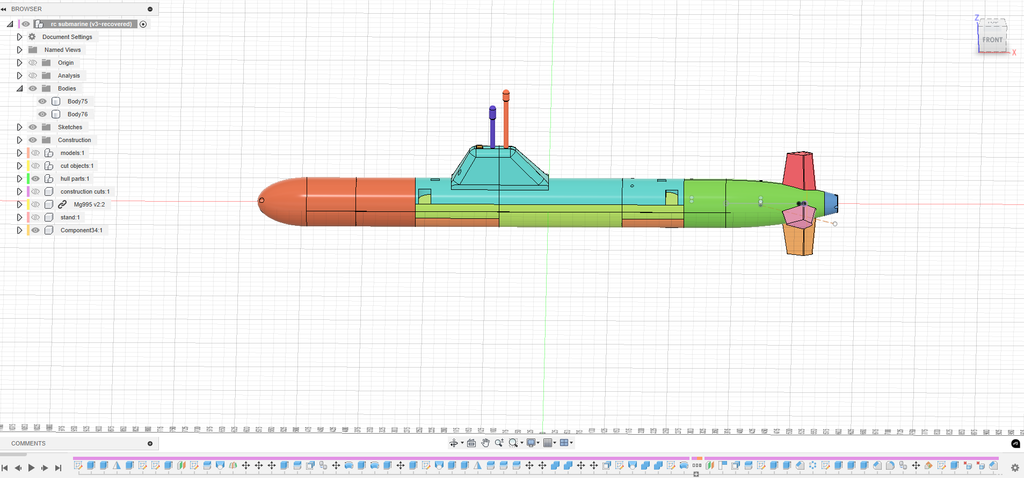Screen dimensions: 1024x478
Task: Hide the Sketches folder
Action: point(33,127)
